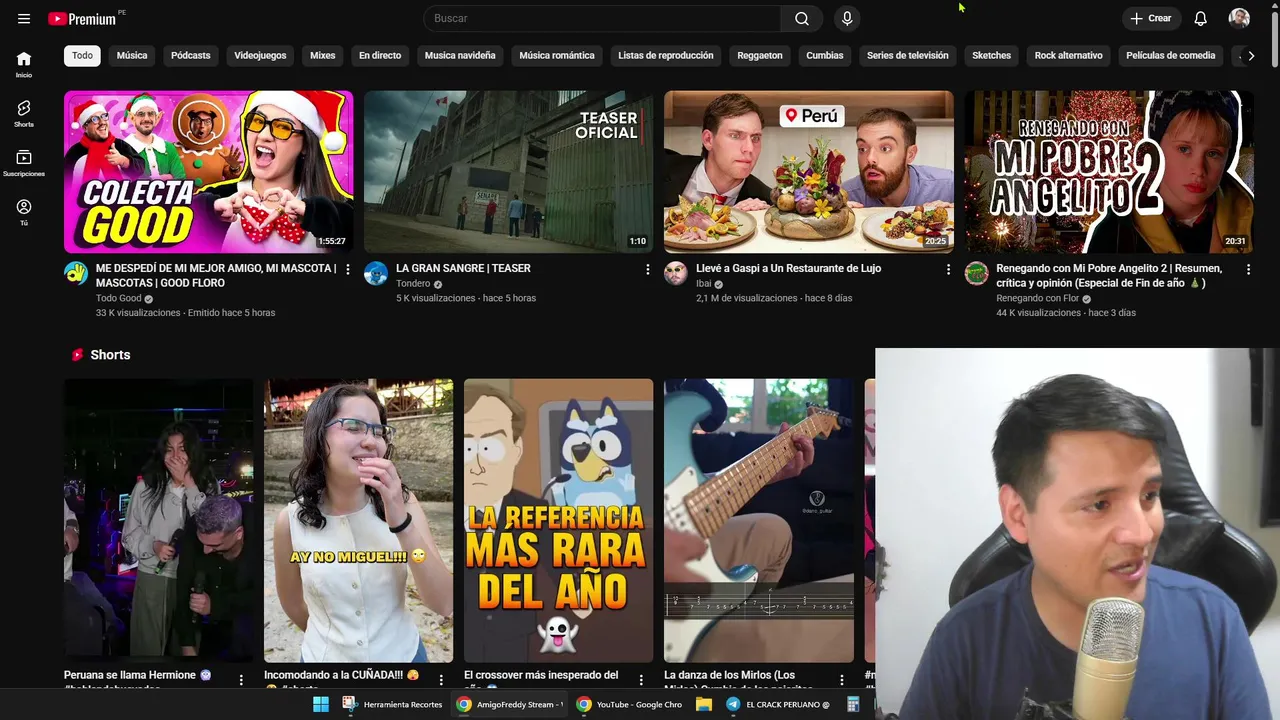Open the hamburger guide menu
The height and width of the screenshot is (720, 1280).
coord(24,18)
